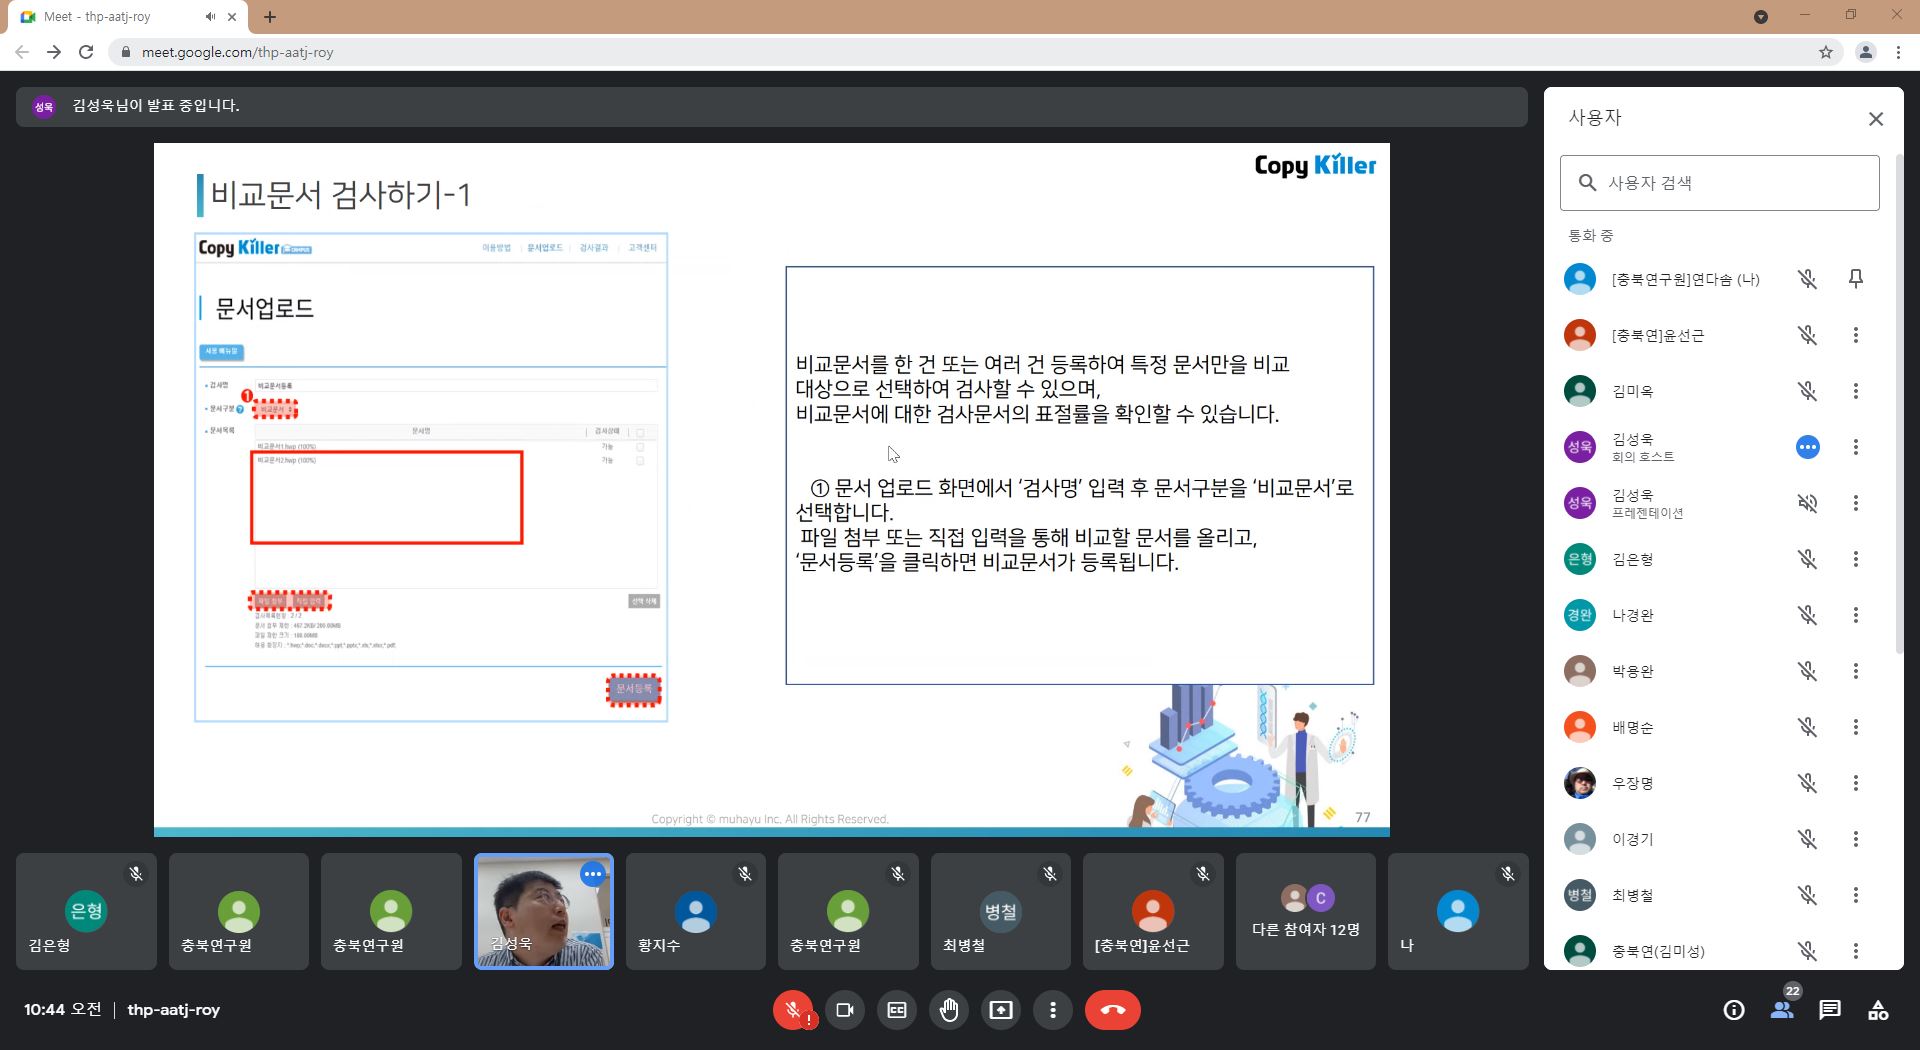Open more options for 김은형 in list

click(x=1856, y=559)
